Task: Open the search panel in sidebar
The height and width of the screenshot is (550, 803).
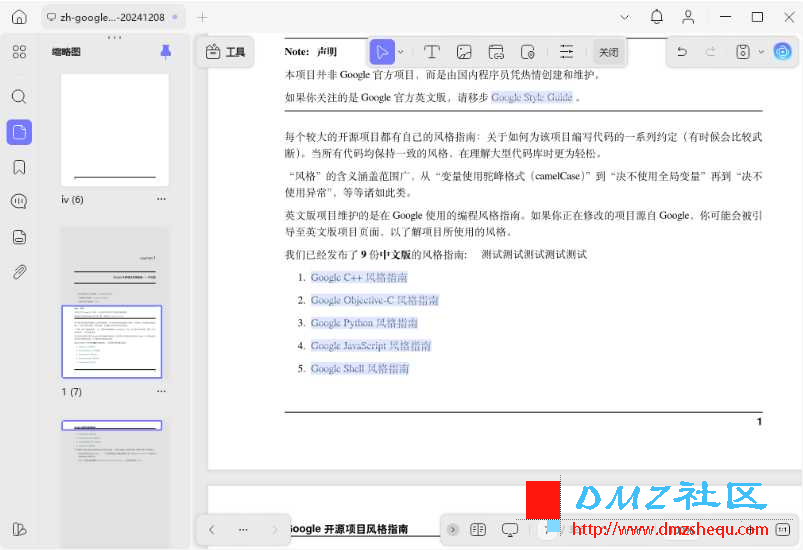Action: (x=19, y=96)
